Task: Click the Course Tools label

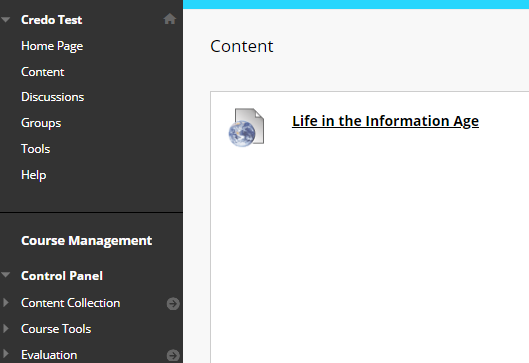Action: [56, 329]
